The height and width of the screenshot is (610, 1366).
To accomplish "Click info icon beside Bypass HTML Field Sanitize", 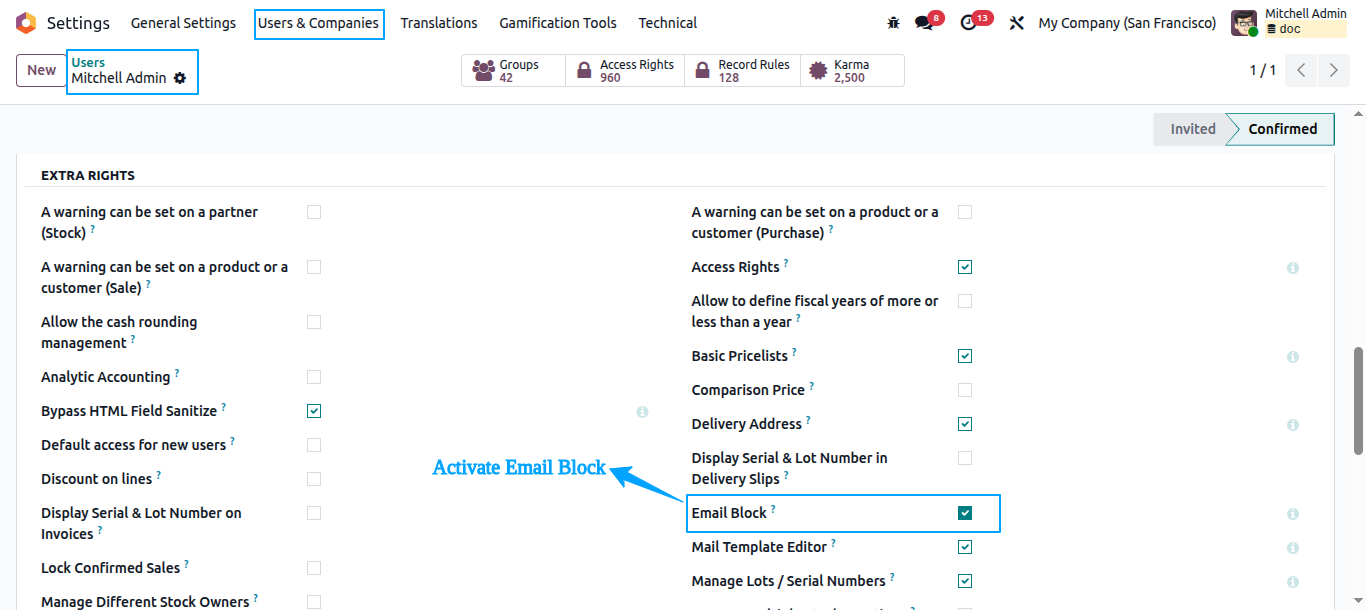I will coord(642,412).
